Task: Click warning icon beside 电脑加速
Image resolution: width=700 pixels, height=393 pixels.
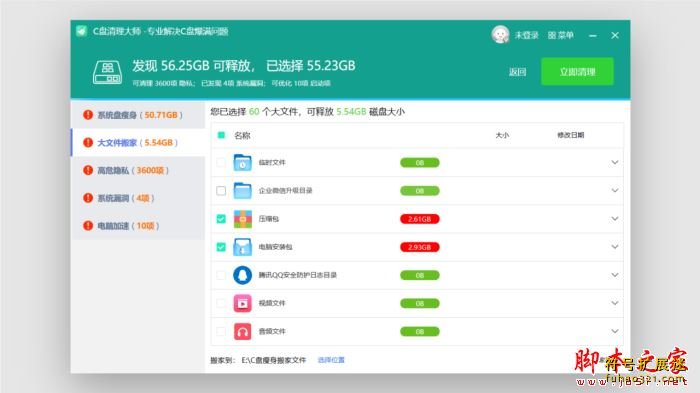Action: point(88,226)
